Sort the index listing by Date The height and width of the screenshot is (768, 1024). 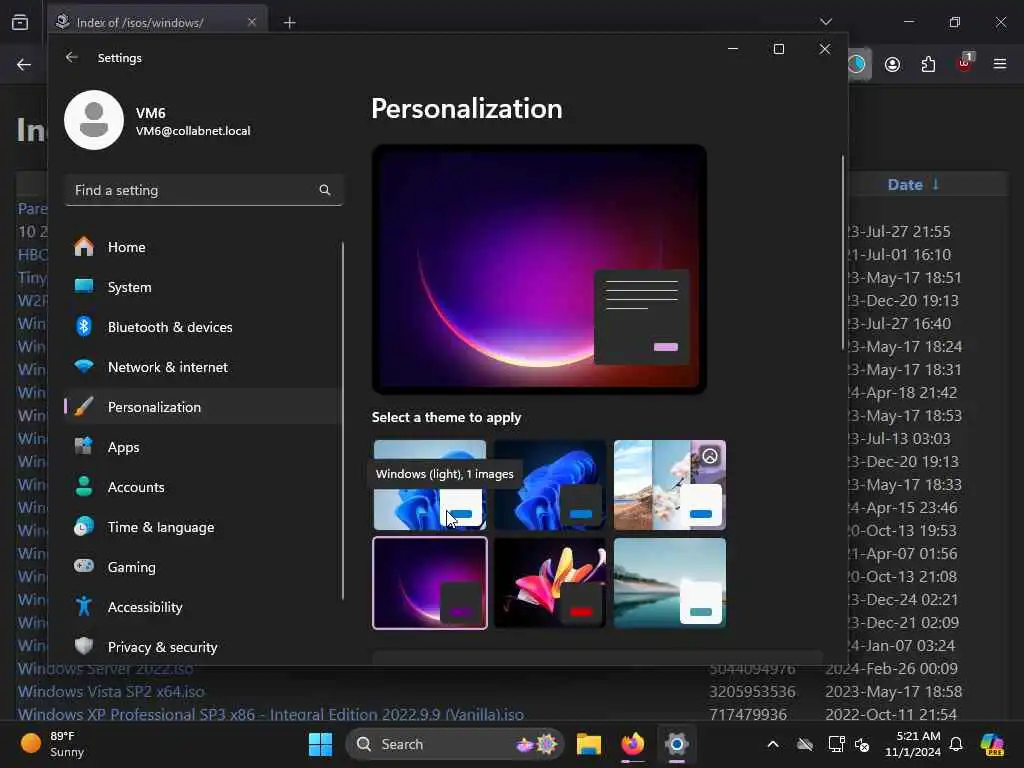click(913, 185)
